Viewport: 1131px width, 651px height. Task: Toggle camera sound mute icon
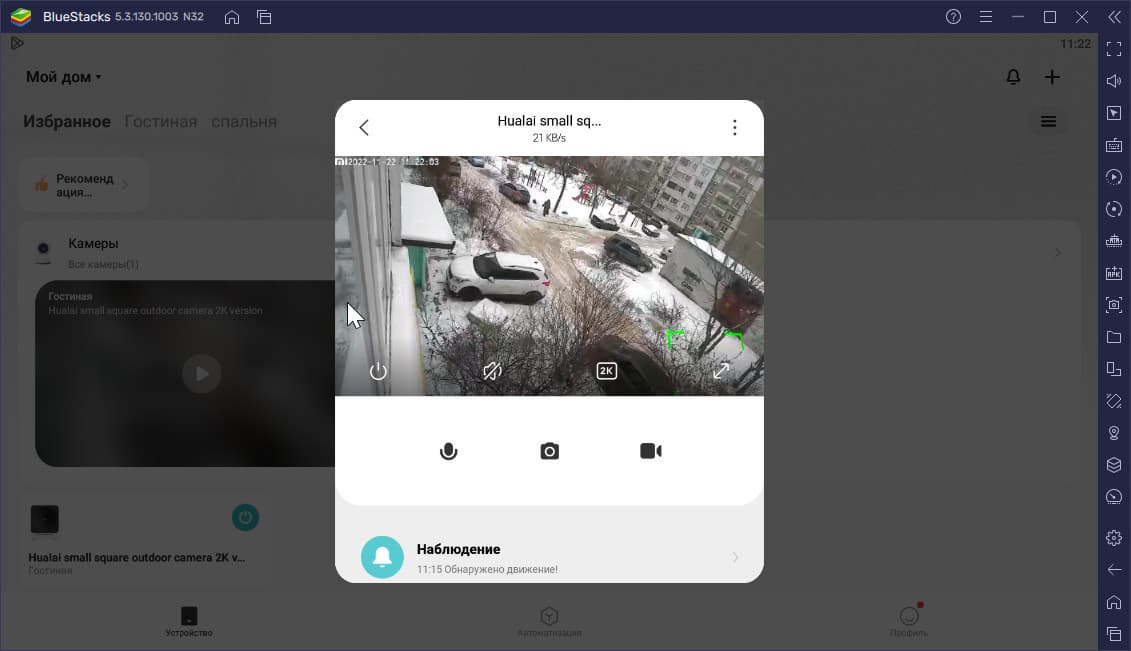492,371
